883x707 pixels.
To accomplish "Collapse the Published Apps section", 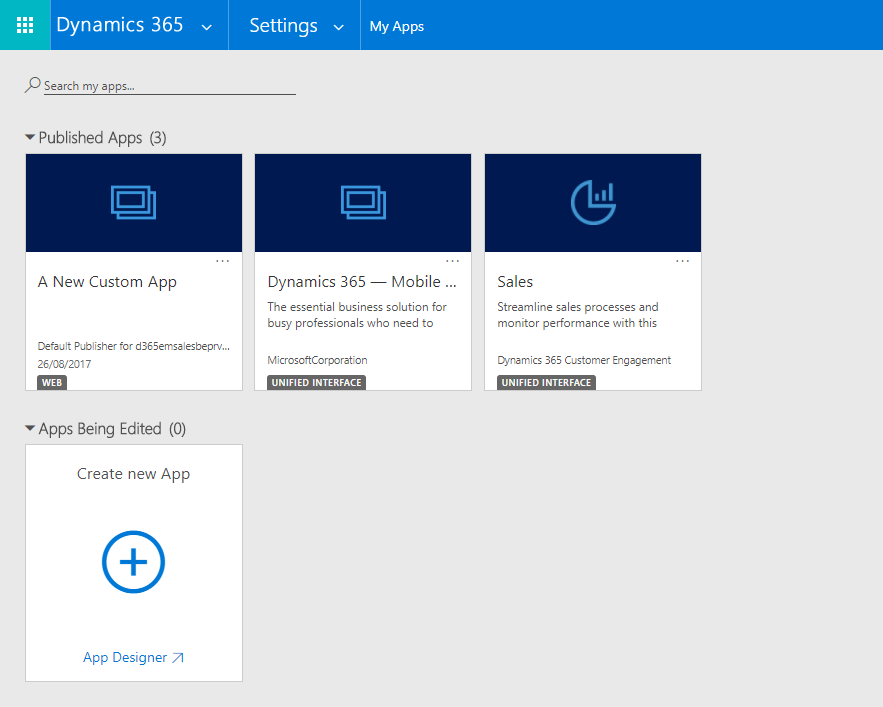I will [30, 137].
